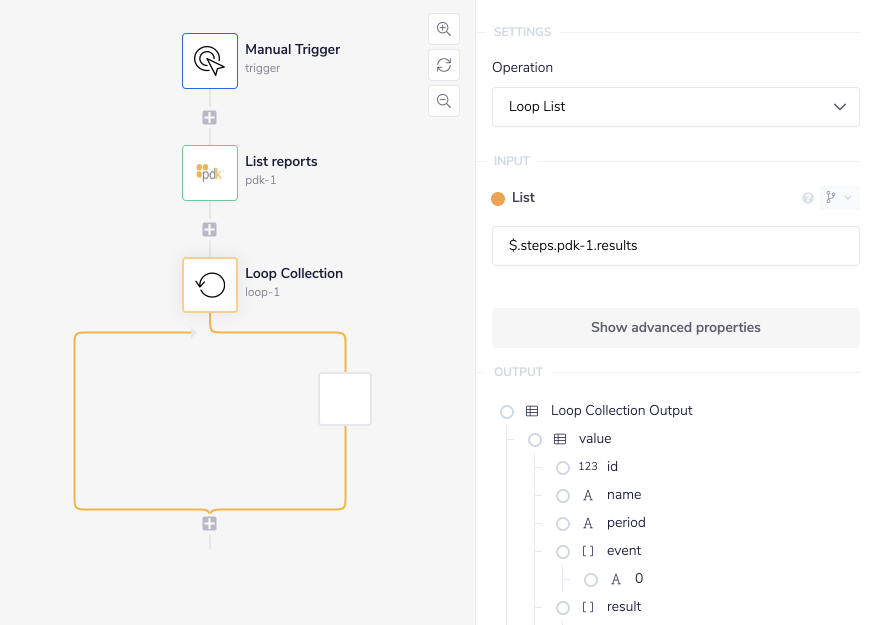Select the radio circle beside value output
This screenshot has height=625, width=875.
pyautogui.click(x=534, y=438)
